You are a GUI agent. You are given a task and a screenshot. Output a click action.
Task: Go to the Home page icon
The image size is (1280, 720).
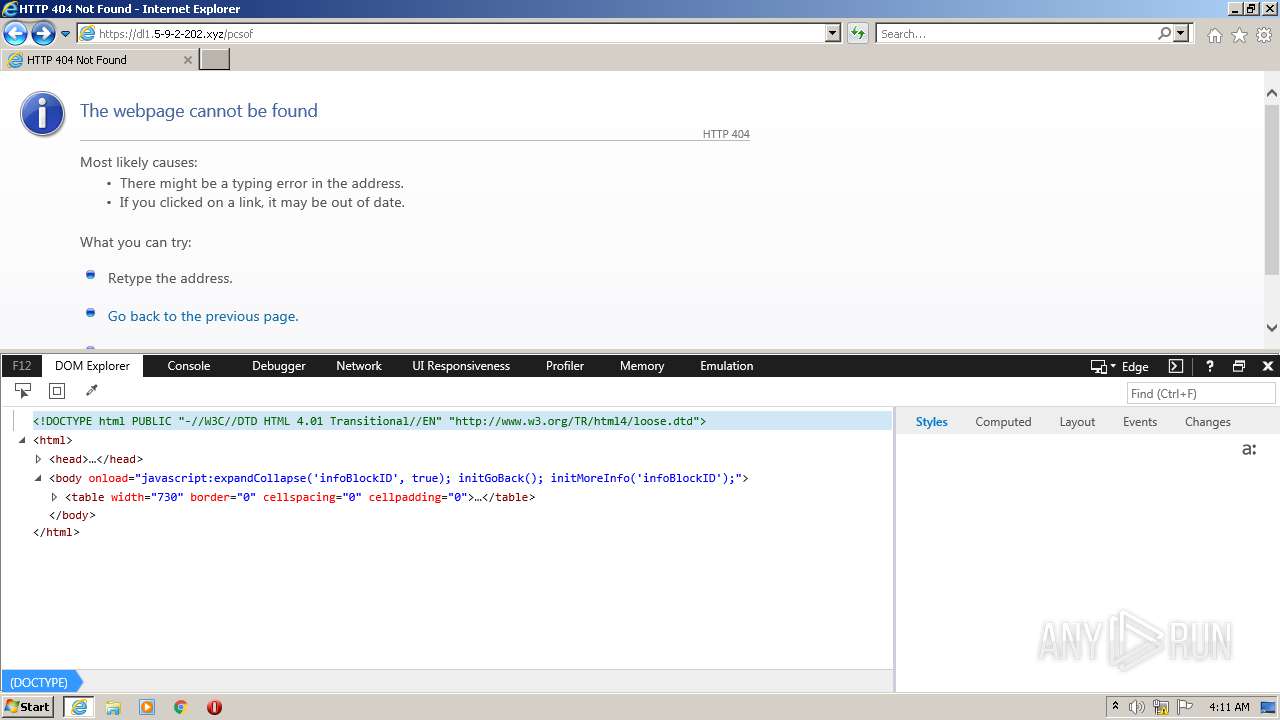click(1214, 35)
